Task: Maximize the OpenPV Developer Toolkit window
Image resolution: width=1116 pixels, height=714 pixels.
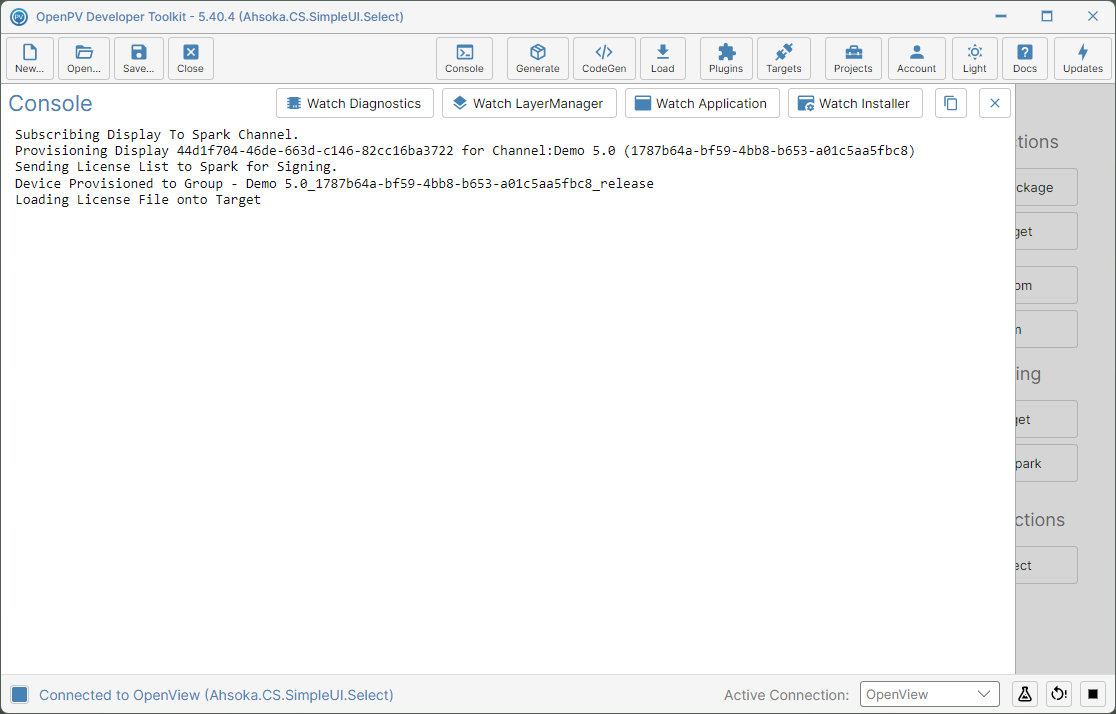Action: pos(1047,16)
